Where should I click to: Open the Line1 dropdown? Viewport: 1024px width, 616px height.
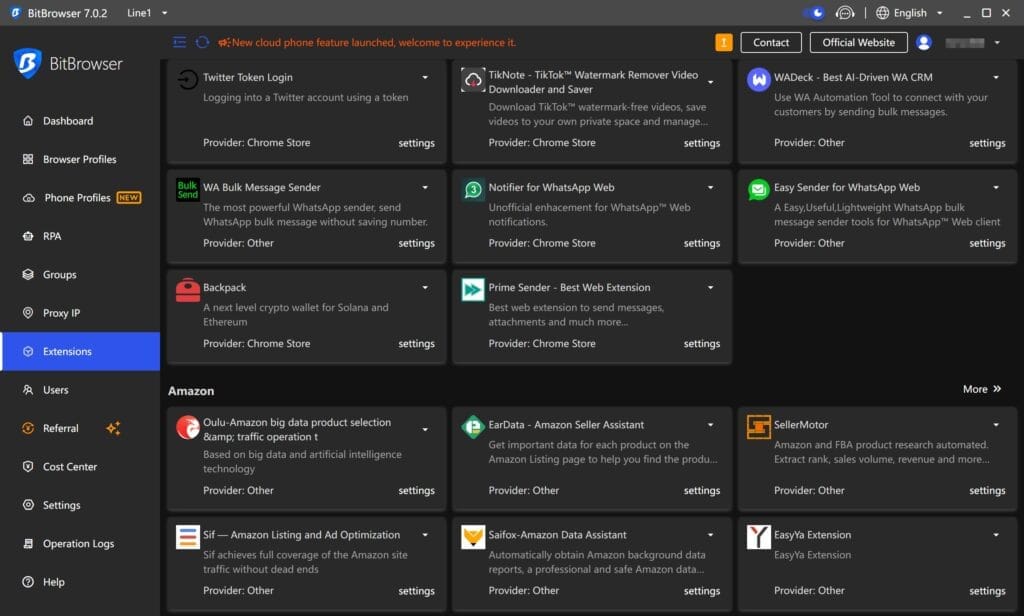tap(147, 13)
